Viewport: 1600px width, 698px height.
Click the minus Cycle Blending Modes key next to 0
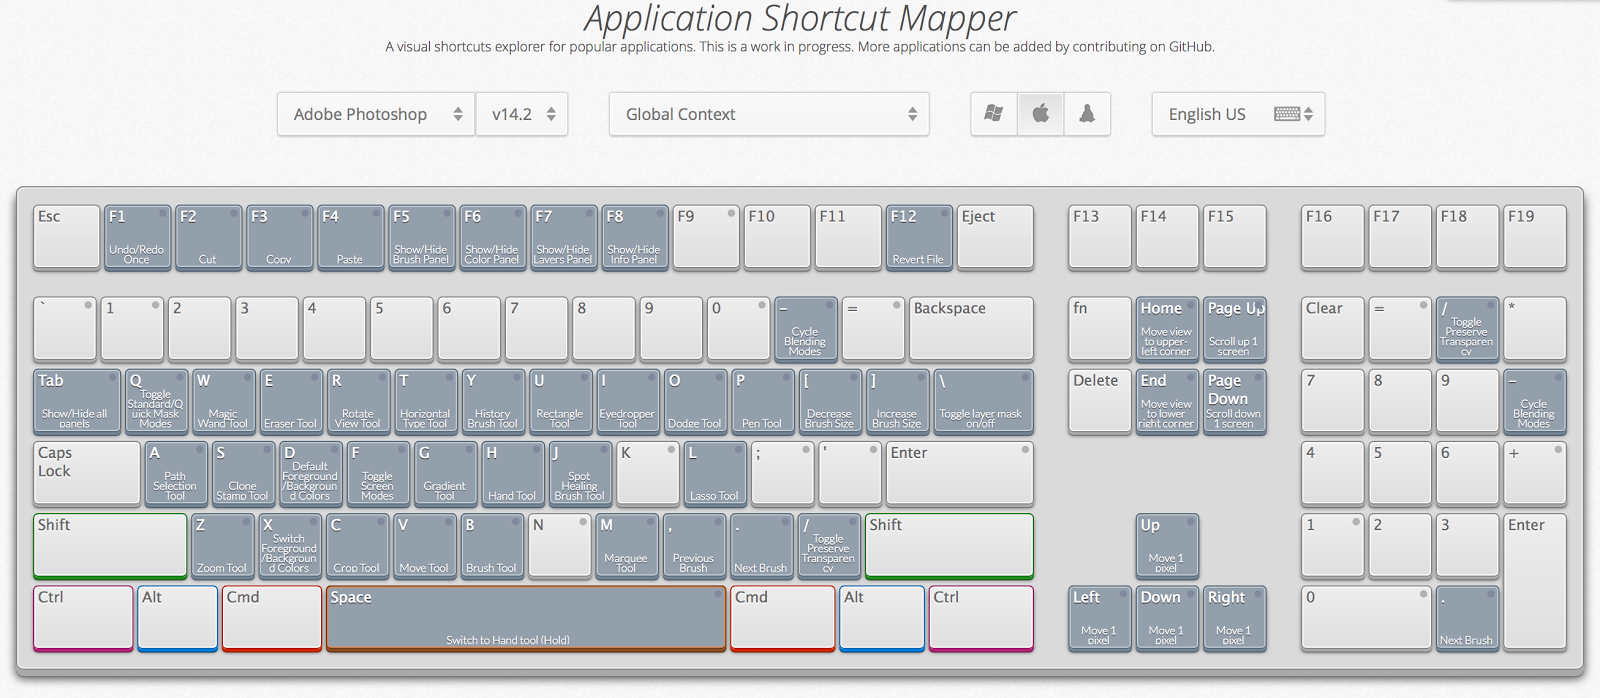805,329
